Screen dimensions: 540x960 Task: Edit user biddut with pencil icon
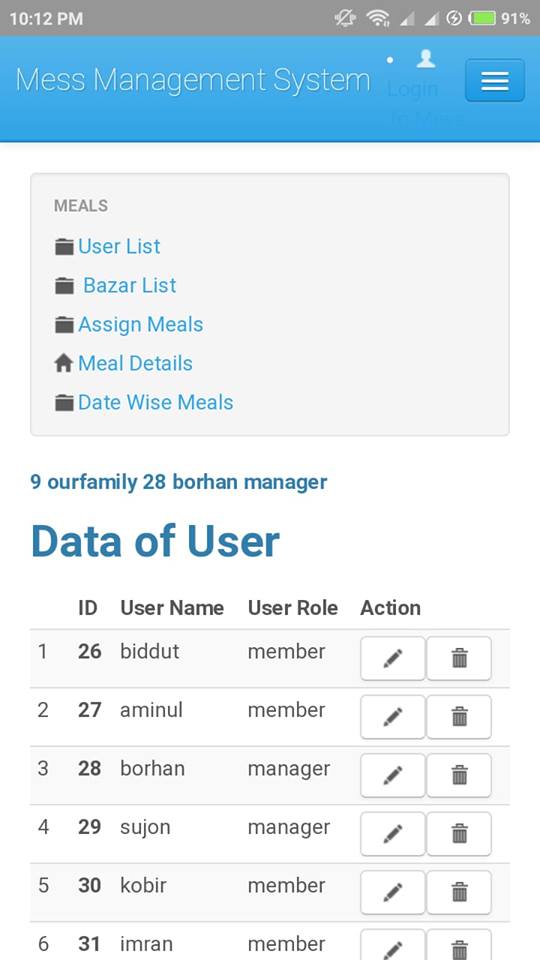point(392,658)
